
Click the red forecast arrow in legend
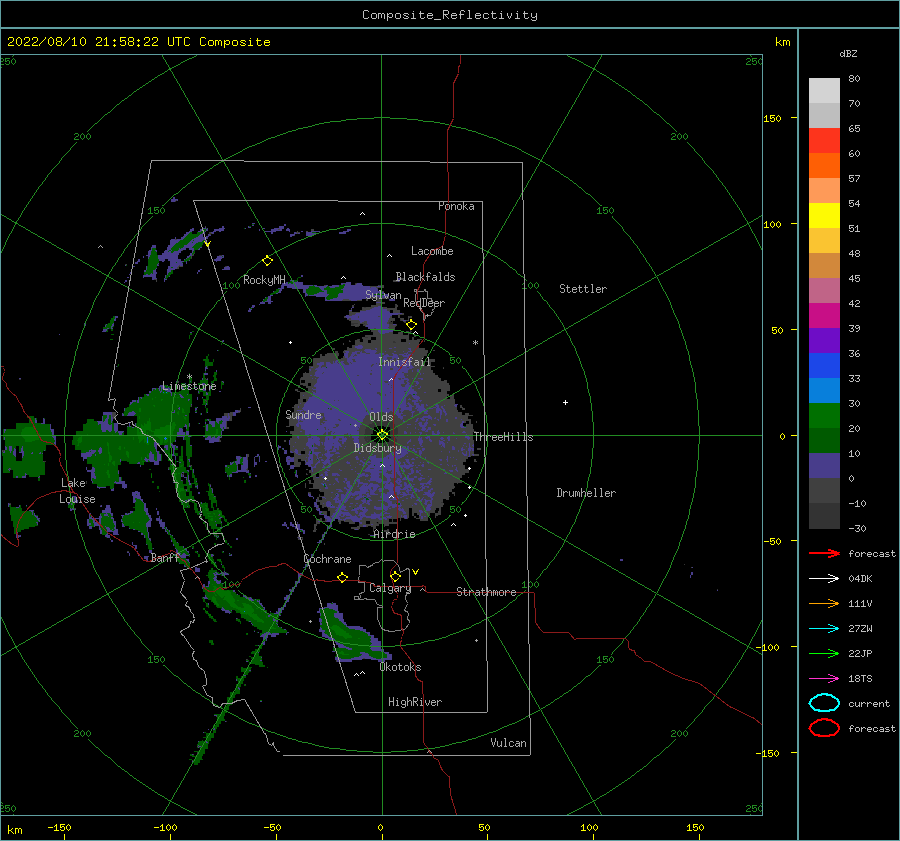point(824,553)
